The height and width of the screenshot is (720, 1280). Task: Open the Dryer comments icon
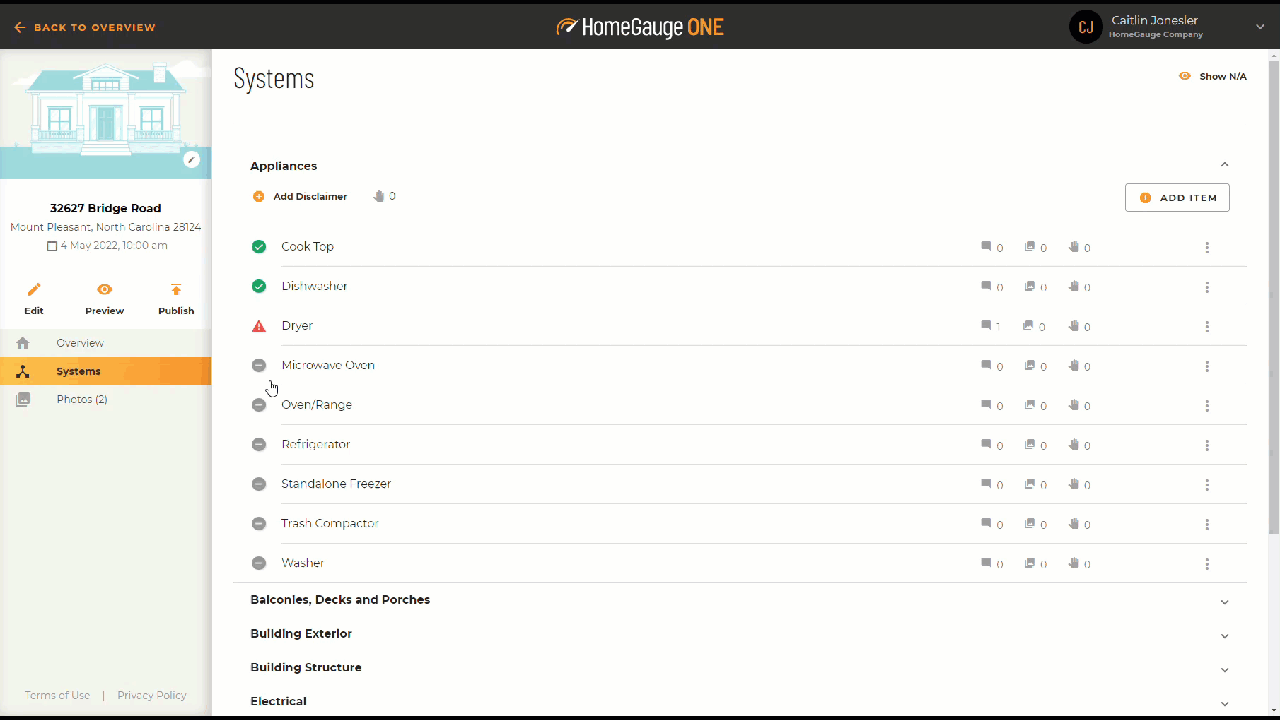(x=986, y=326)
